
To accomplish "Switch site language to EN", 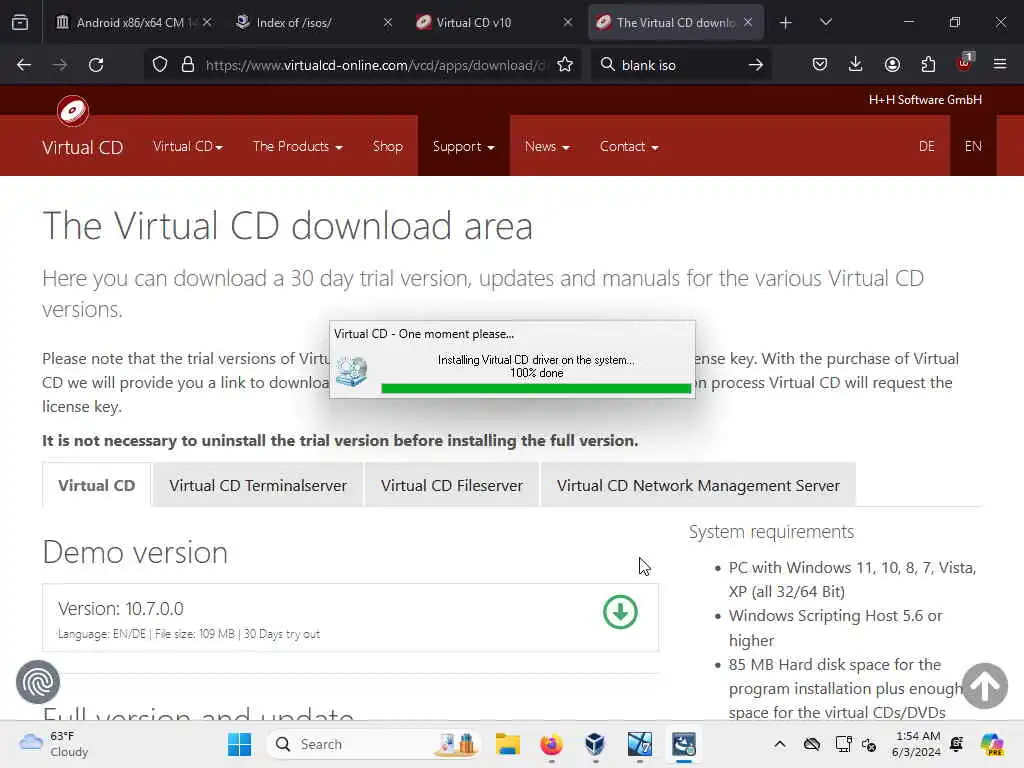I will pos(972,146).
